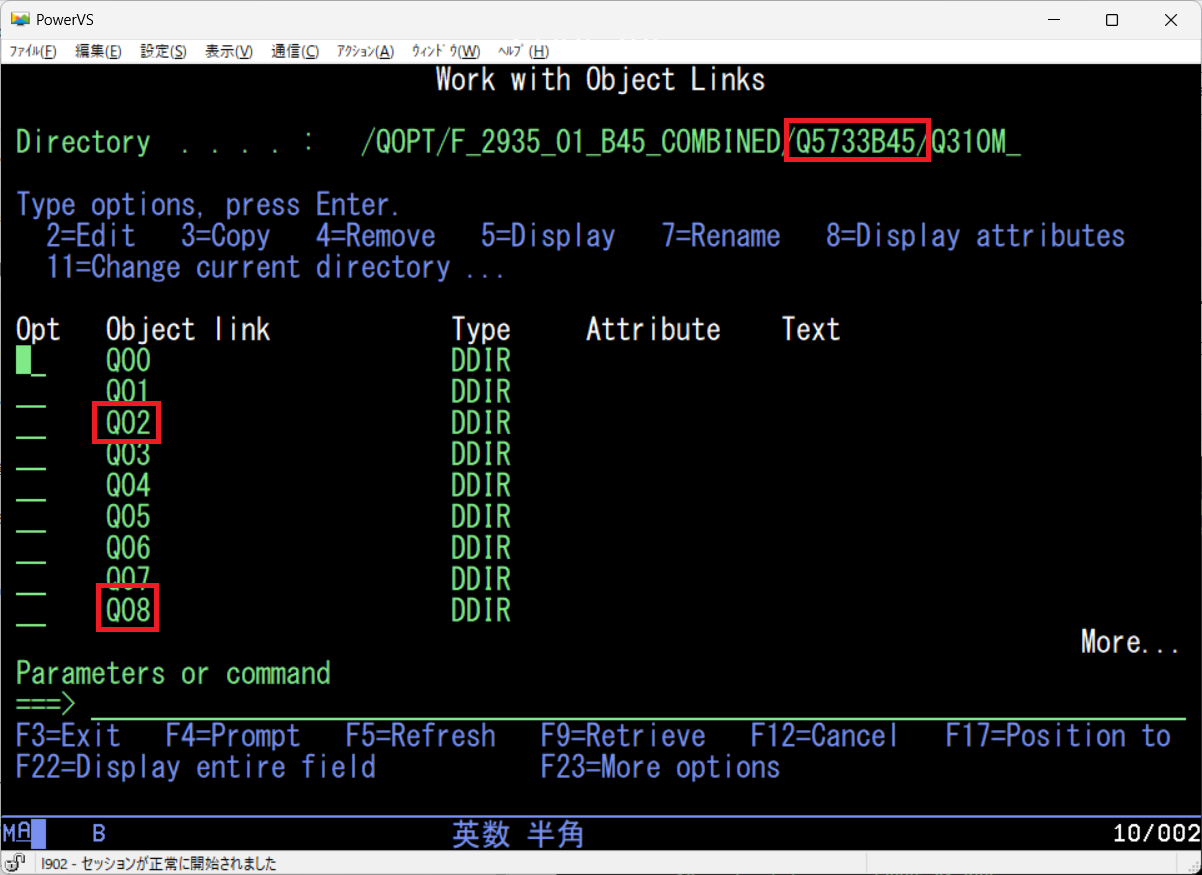
Task: Select the Q05 object link
Action: pos(128,517)
